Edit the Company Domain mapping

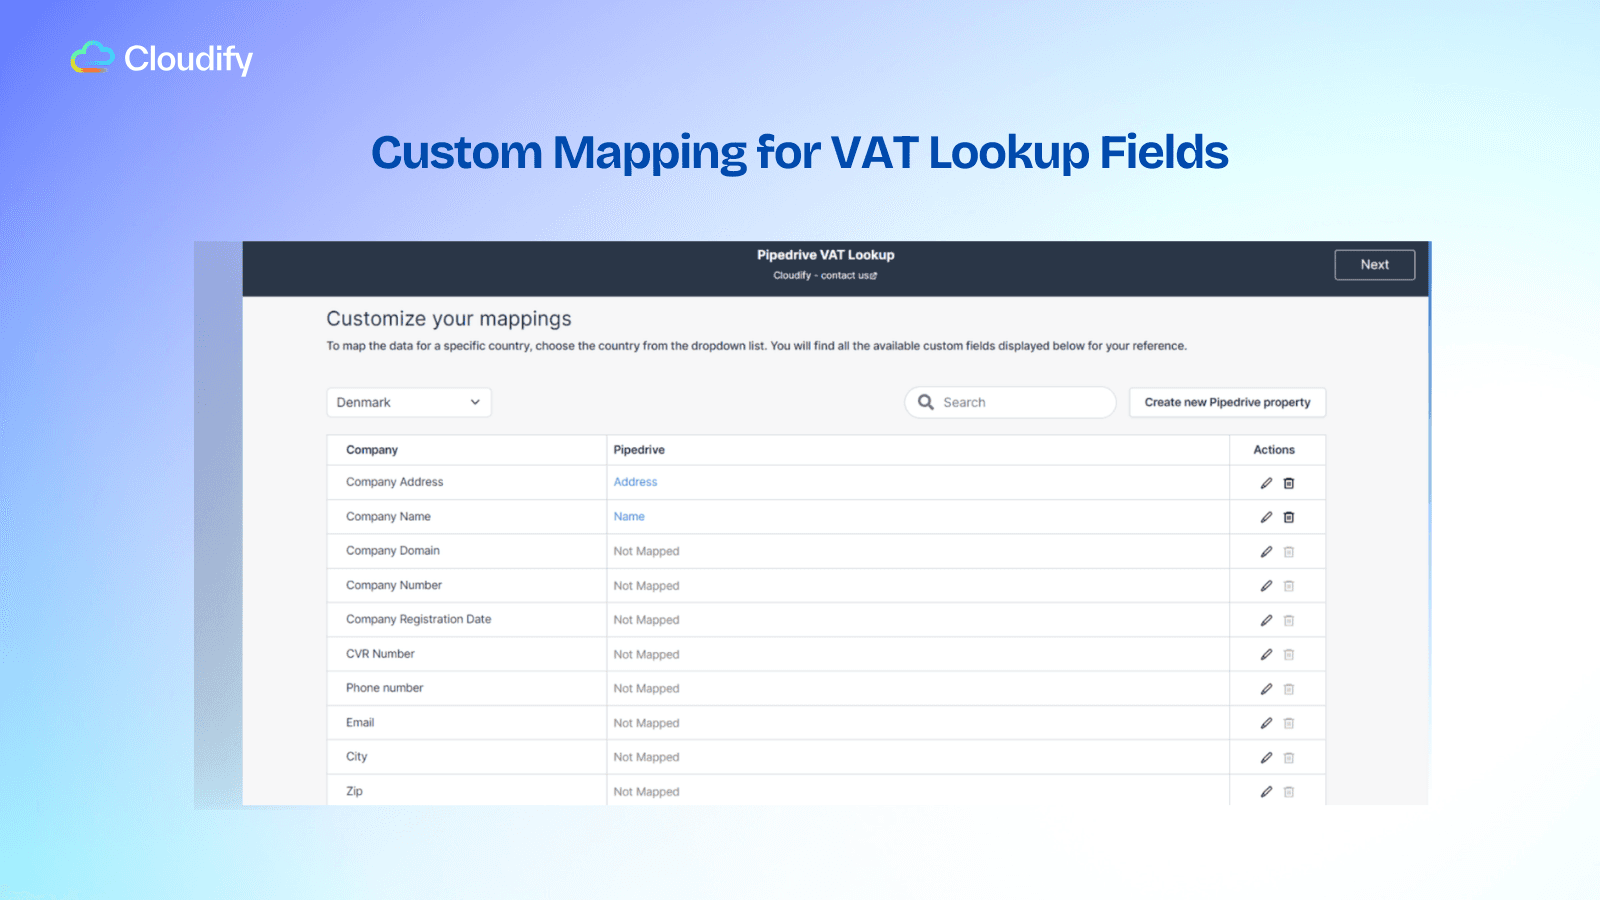1266,552
